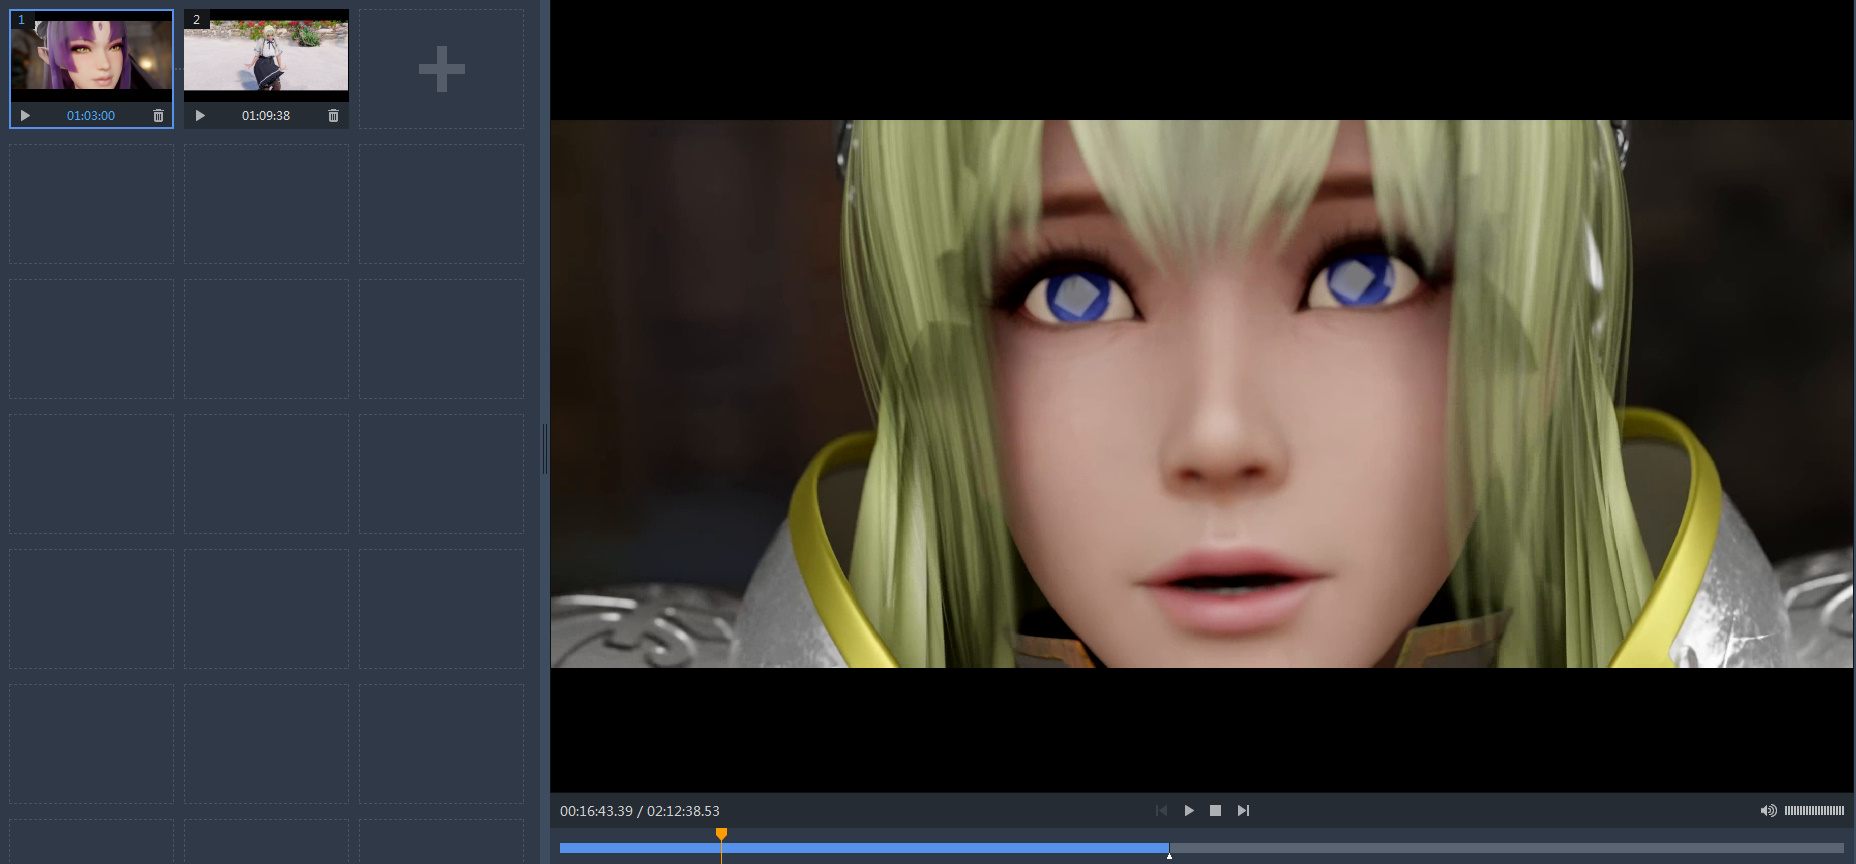1856x864 pixels.
Task: Mute the audio with the speaker icon
Action: coord(1768,811)
